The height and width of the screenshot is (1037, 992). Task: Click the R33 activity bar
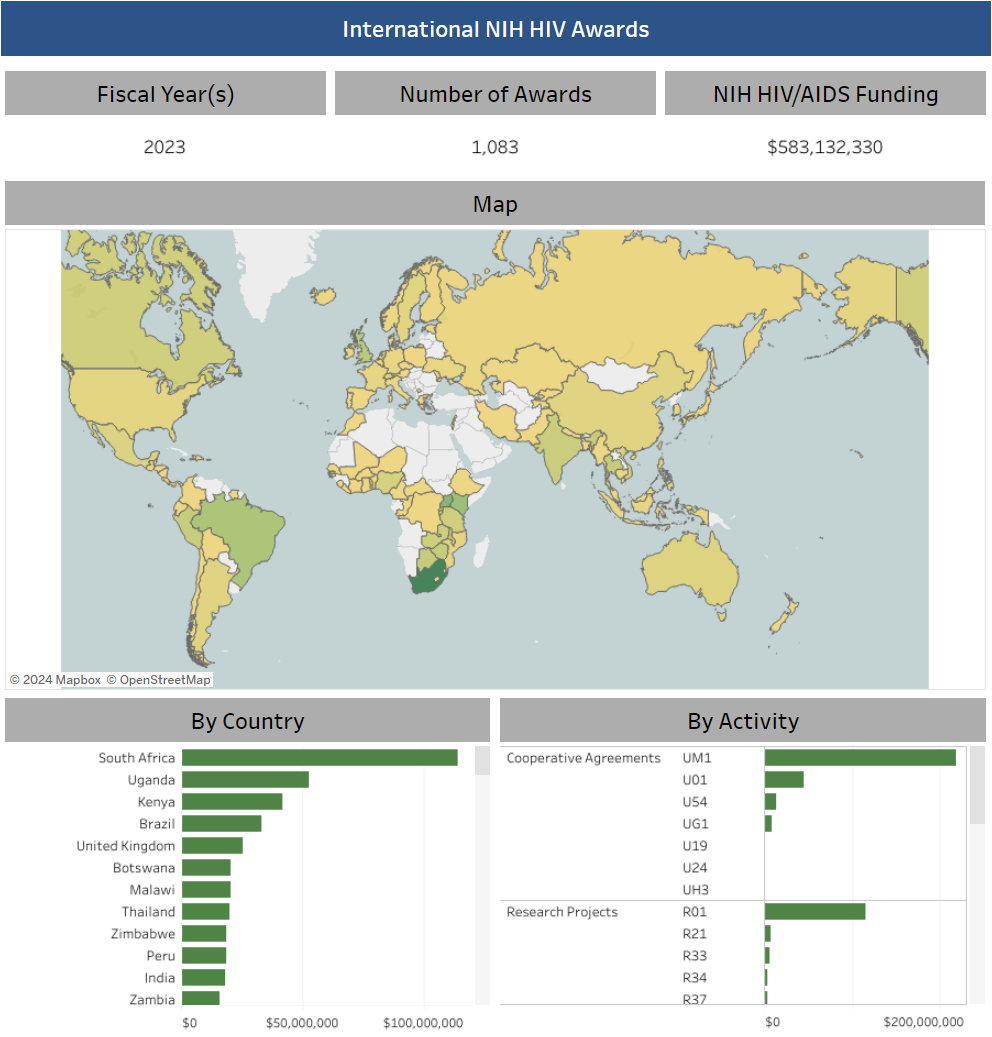click(x=767, y=956)
